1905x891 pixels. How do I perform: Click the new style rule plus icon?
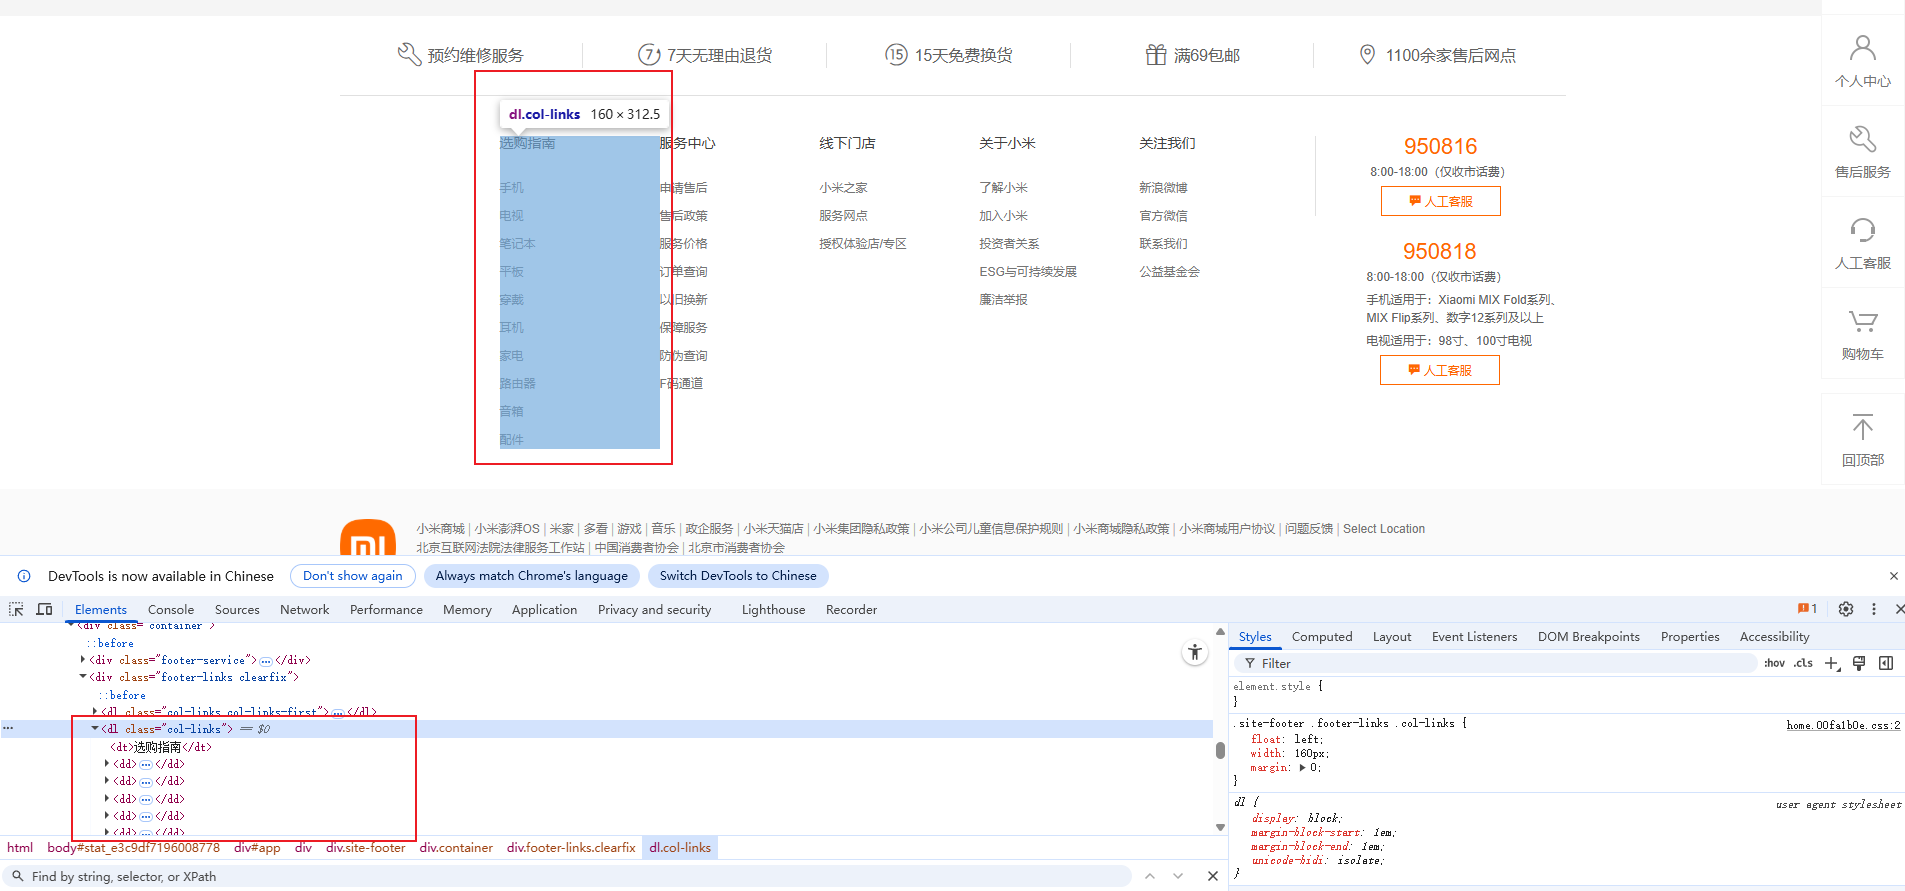pyautogui.click(x=1832, y=663)
